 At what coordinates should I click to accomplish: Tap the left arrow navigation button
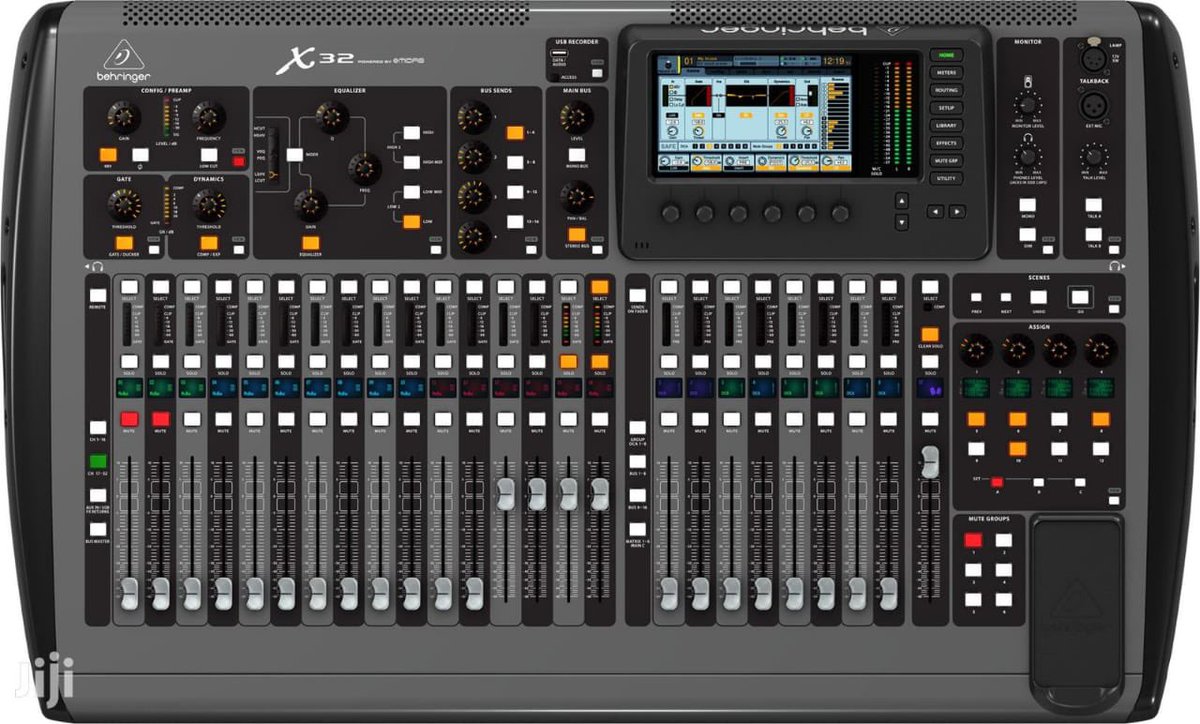coord(934,211)
